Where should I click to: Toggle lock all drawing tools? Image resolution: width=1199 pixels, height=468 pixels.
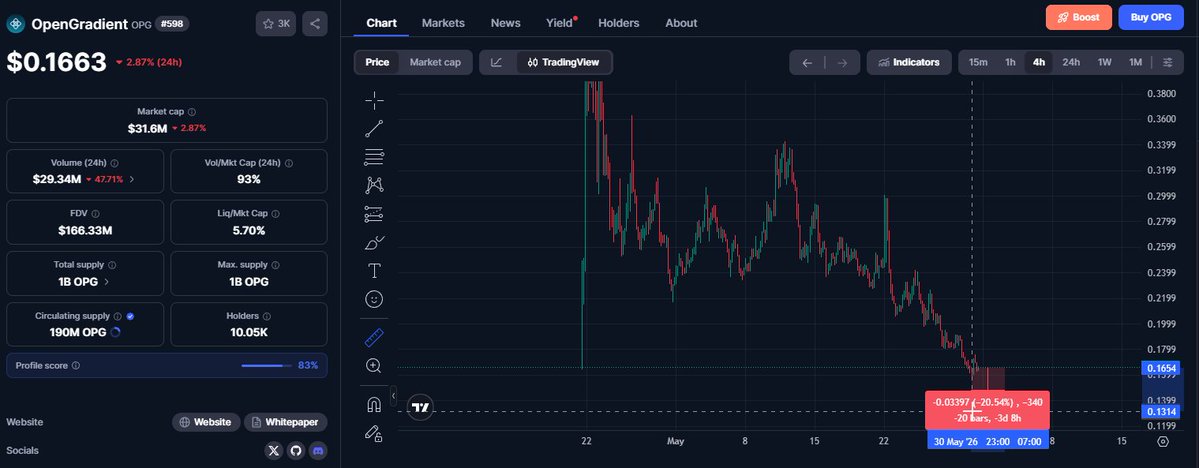click(374, 434)
